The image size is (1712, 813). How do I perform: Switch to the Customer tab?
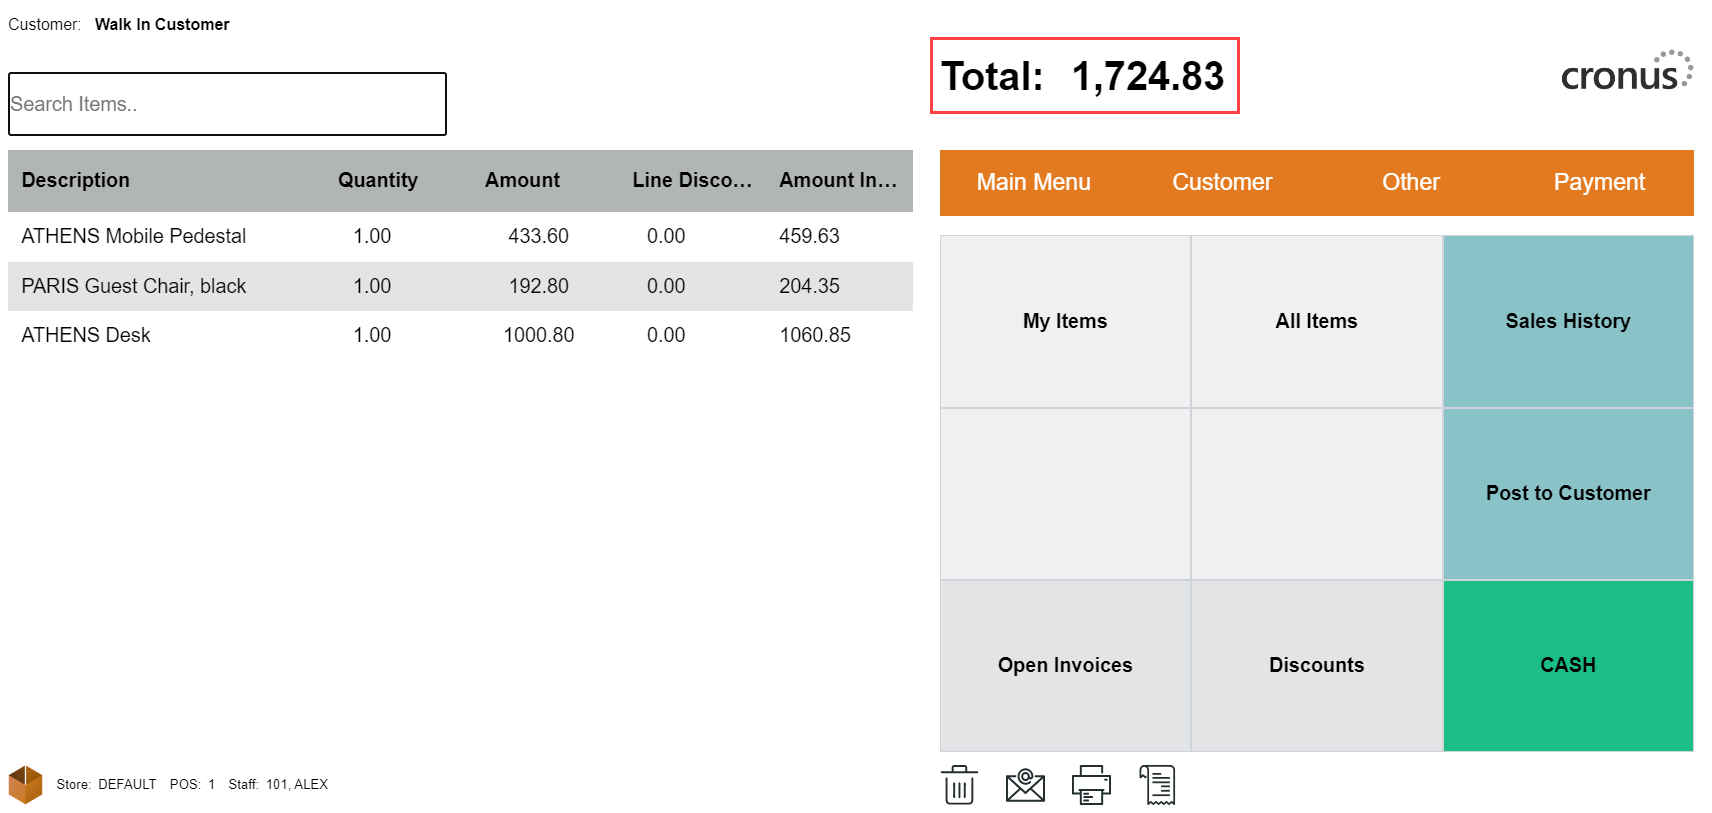pos(1222,182)
